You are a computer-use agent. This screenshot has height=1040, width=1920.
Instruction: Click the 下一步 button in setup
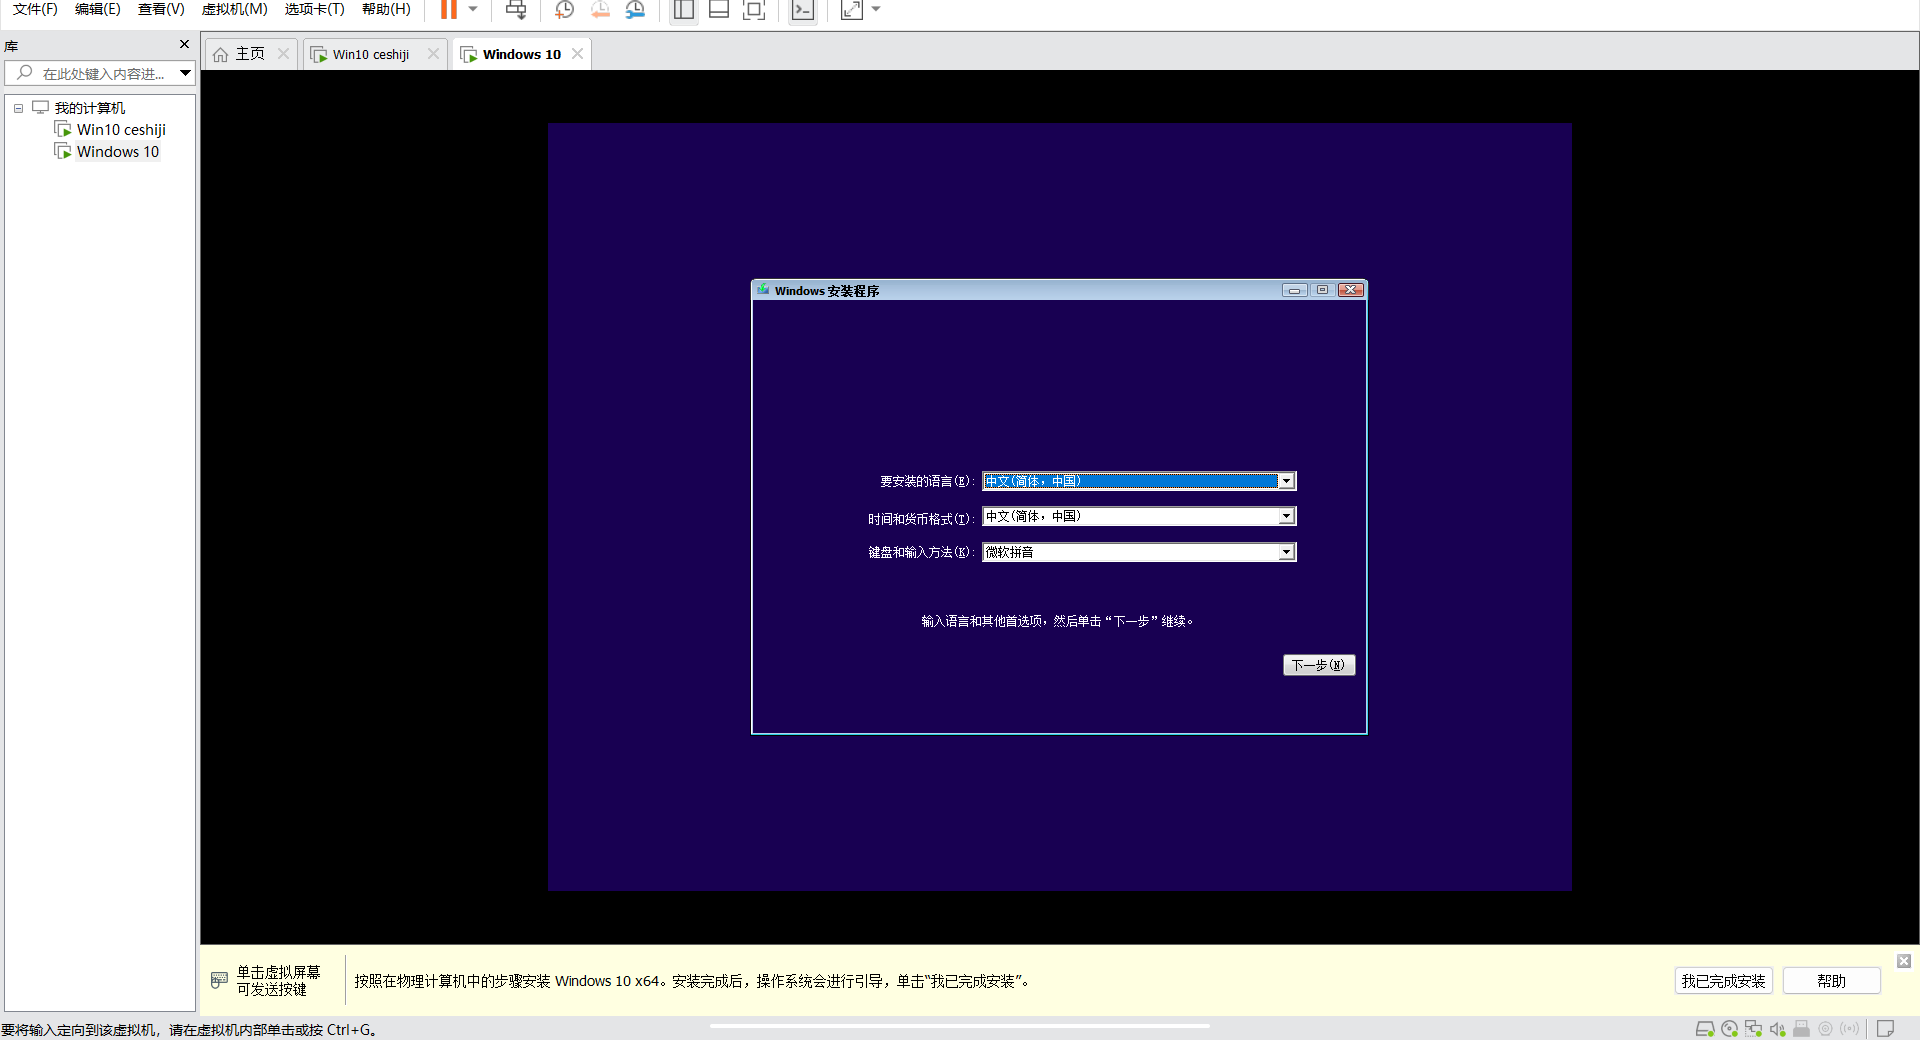[1318, 665]
